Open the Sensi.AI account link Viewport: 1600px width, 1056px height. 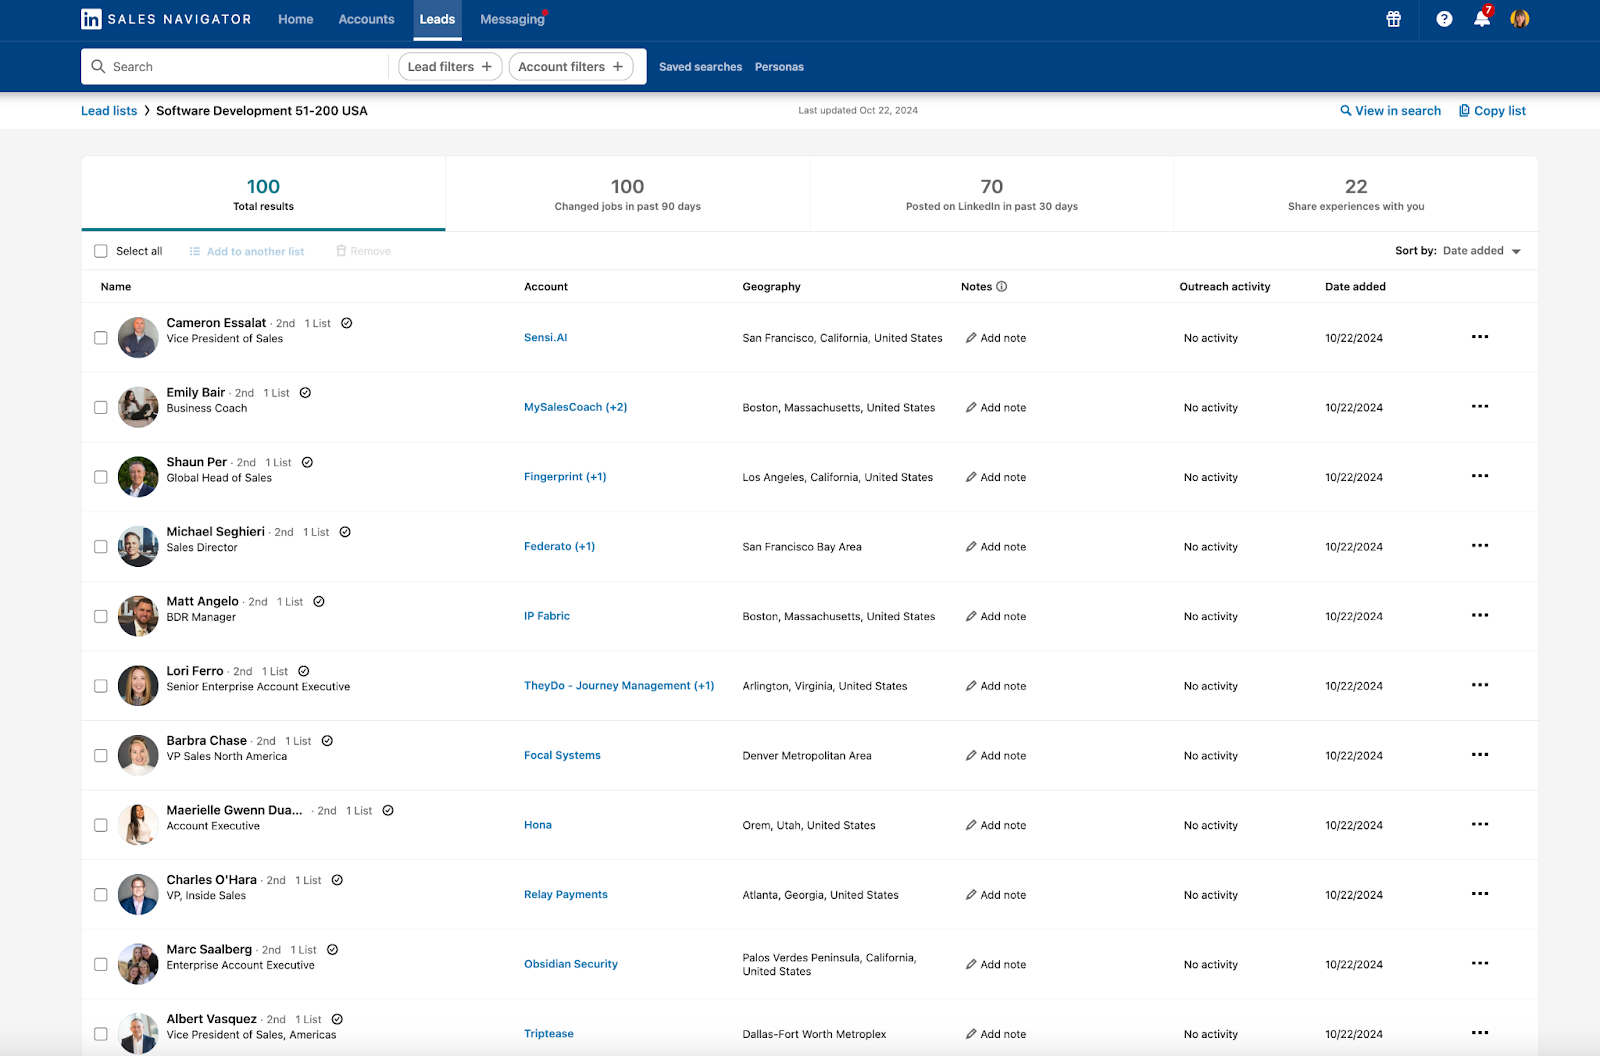(x=545, y=338)
